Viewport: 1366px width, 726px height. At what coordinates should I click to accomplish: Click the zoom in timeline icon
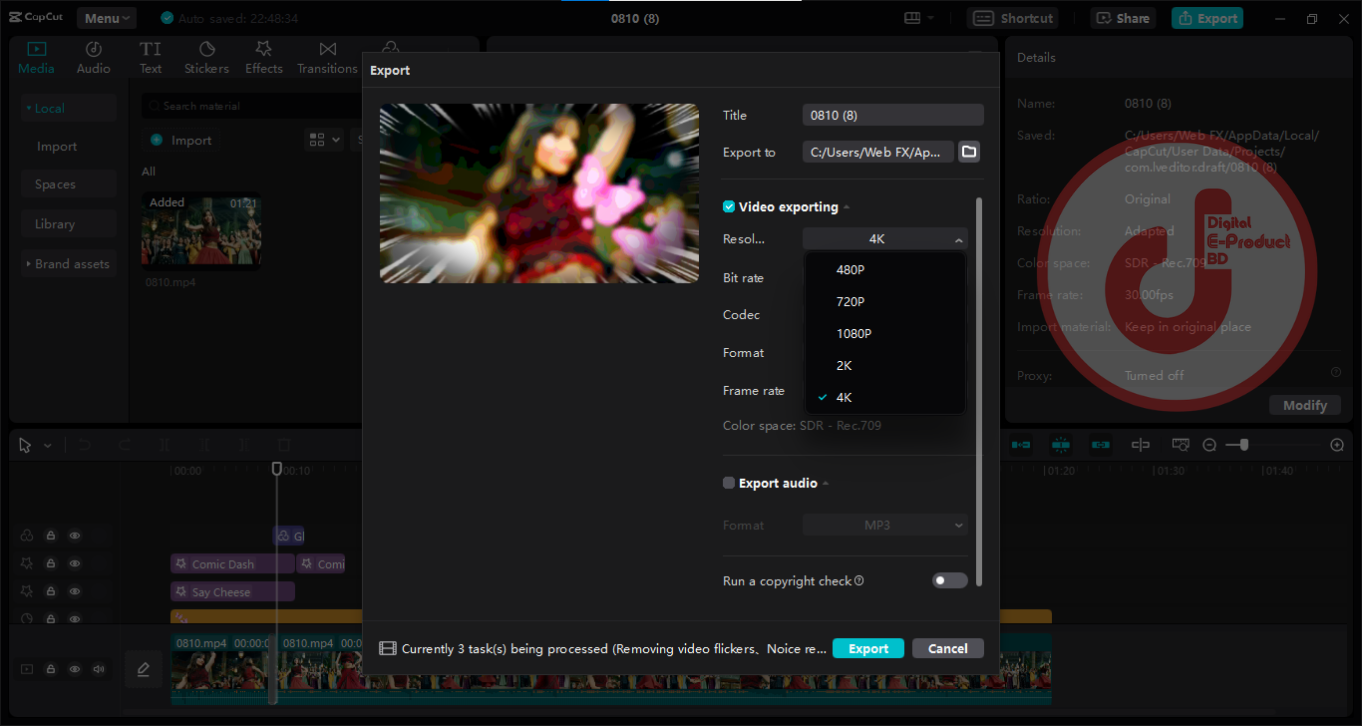click(x=1337, y=445)
